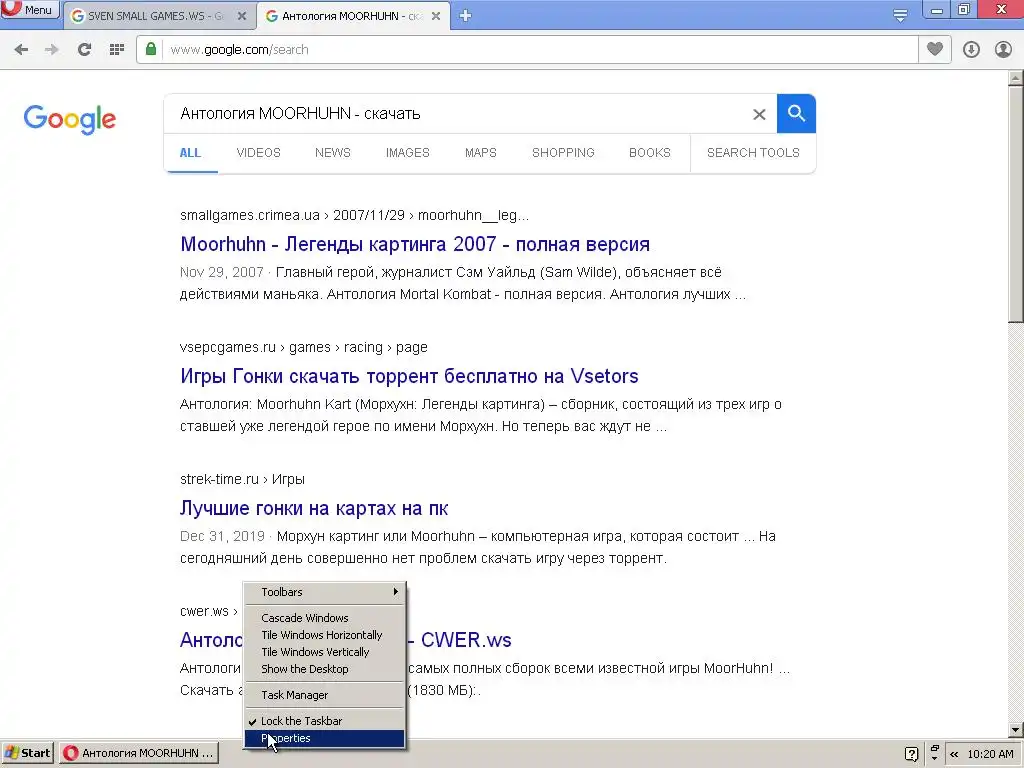The width and height of the screenshot is (1024, 768).
Task: Bookmark page with the heart icon
Action: coord(935,49)
